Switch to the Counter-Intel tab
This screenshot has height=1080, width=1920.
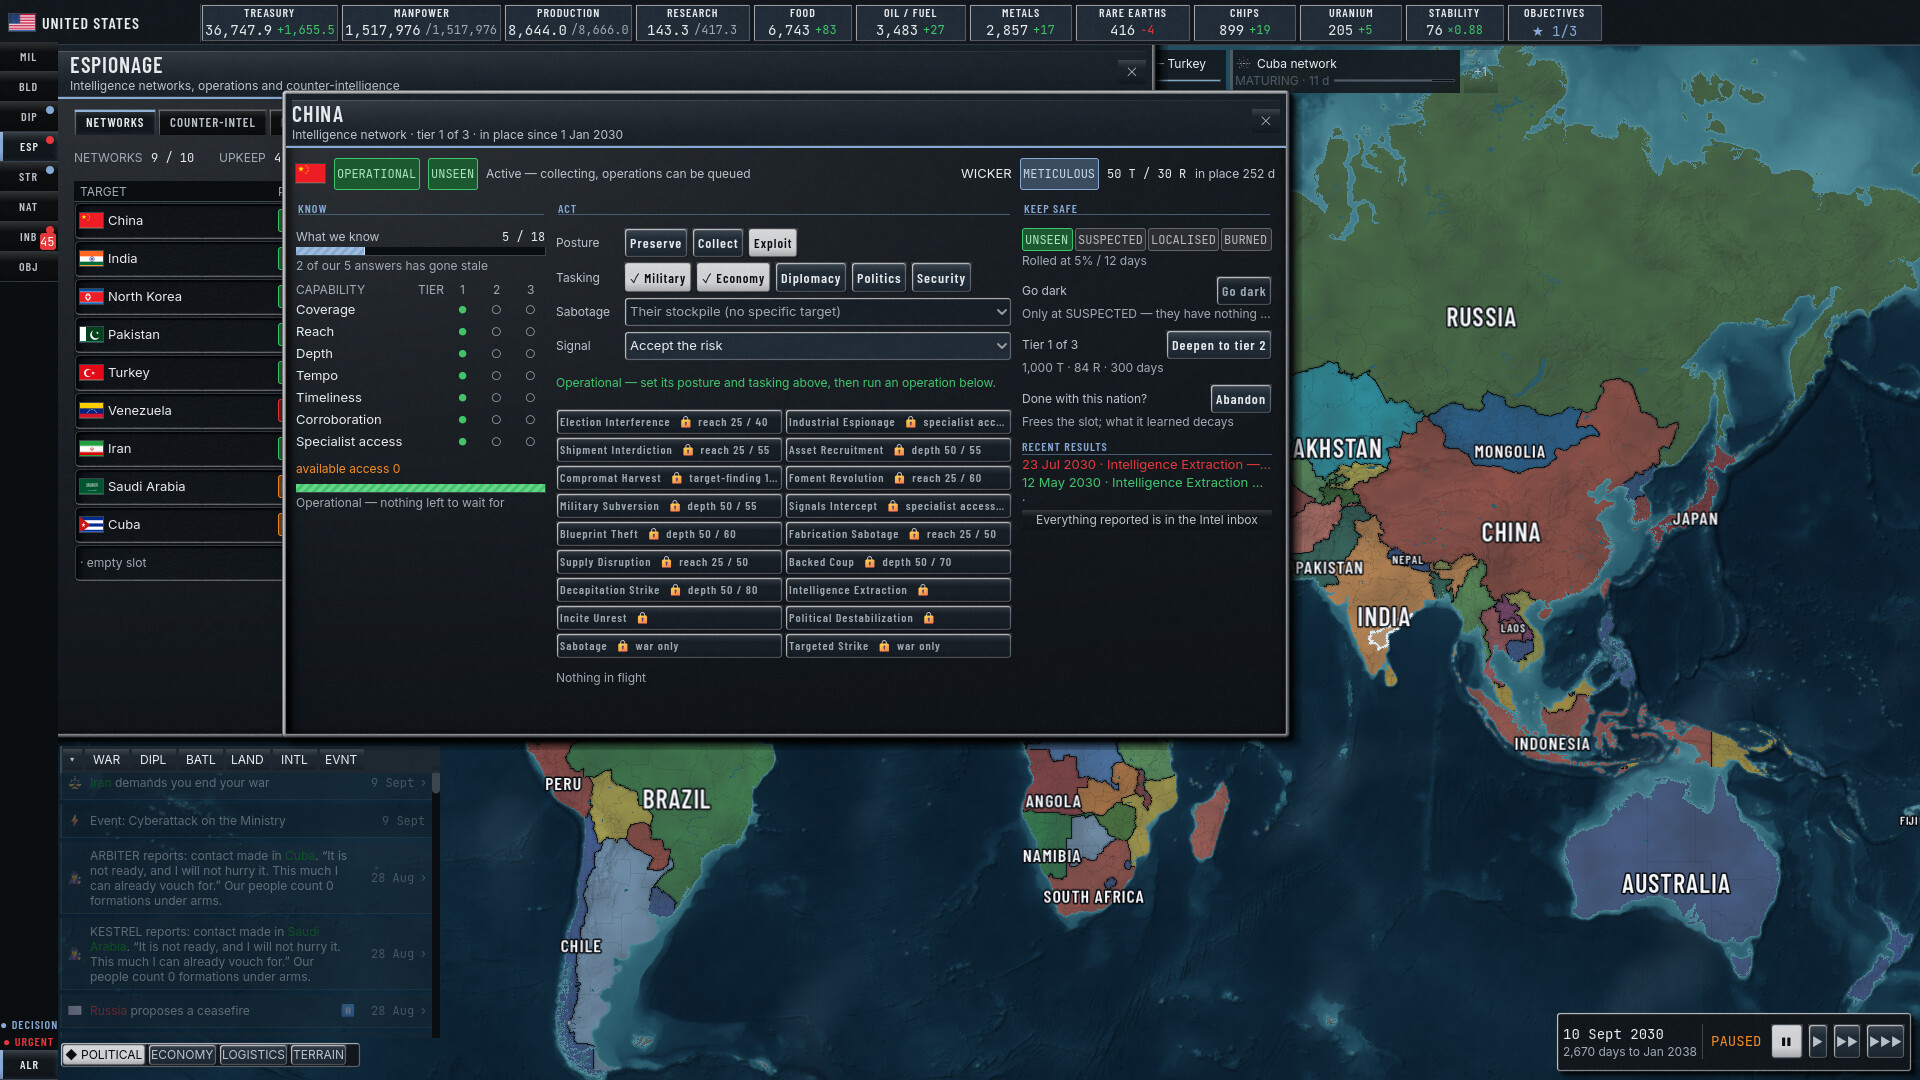click(x=212, y=122)
